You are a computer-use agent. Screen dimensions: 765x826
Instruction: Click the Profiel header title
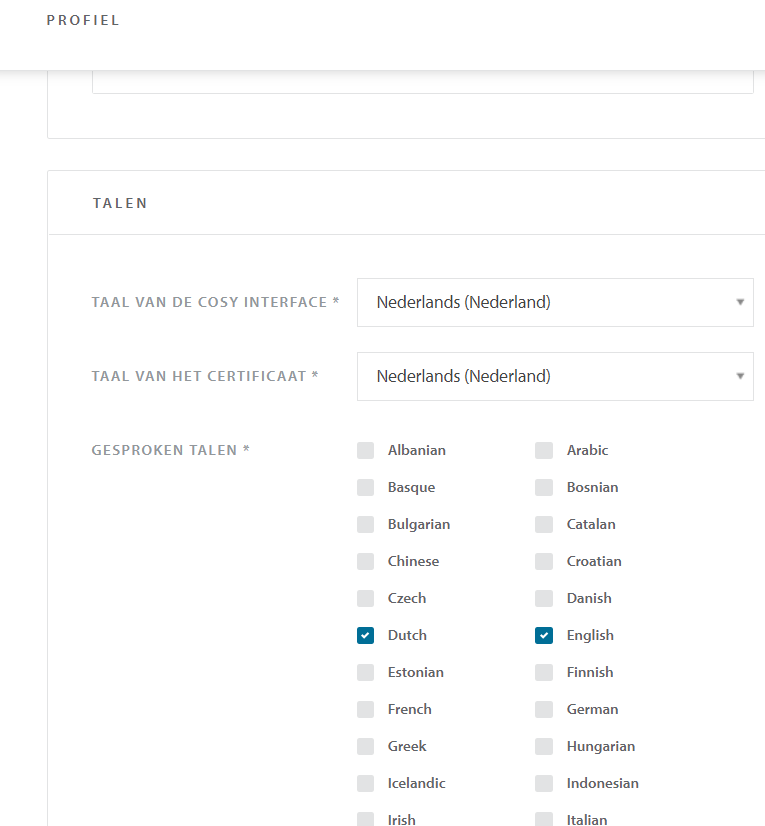pos(83,21)
